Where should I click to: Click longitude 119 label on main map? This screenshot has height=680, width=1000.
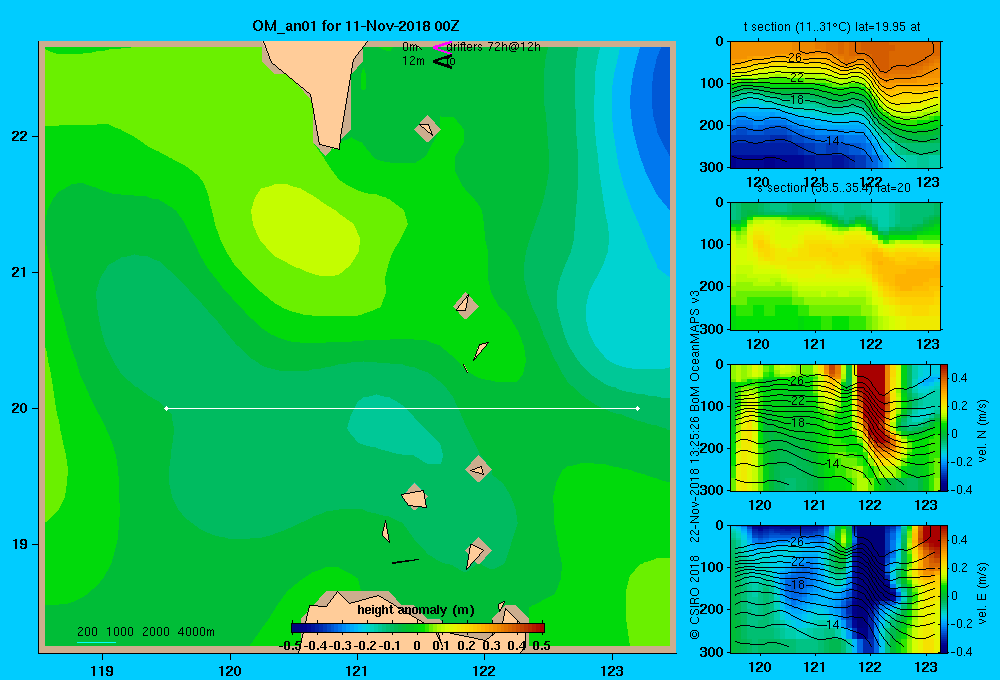click(103, 670)
